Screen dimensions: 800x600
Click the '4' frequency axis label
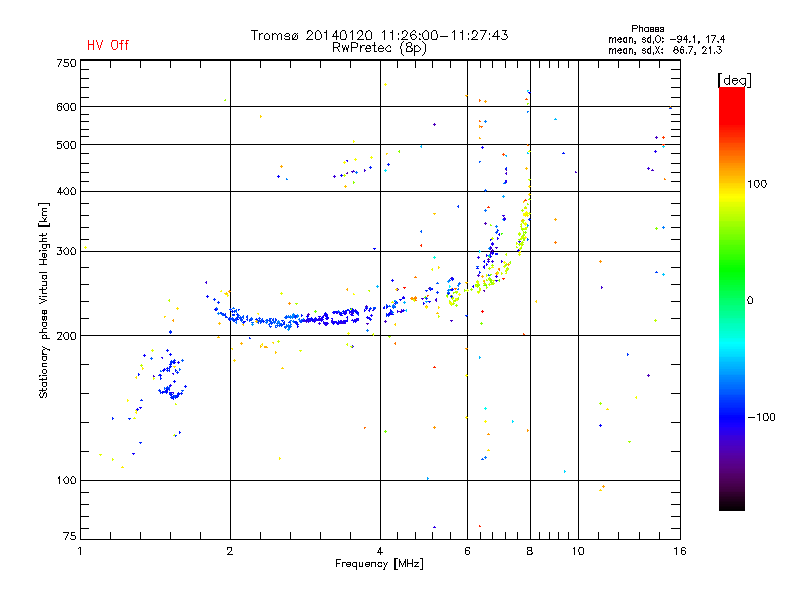click(380, 551)
